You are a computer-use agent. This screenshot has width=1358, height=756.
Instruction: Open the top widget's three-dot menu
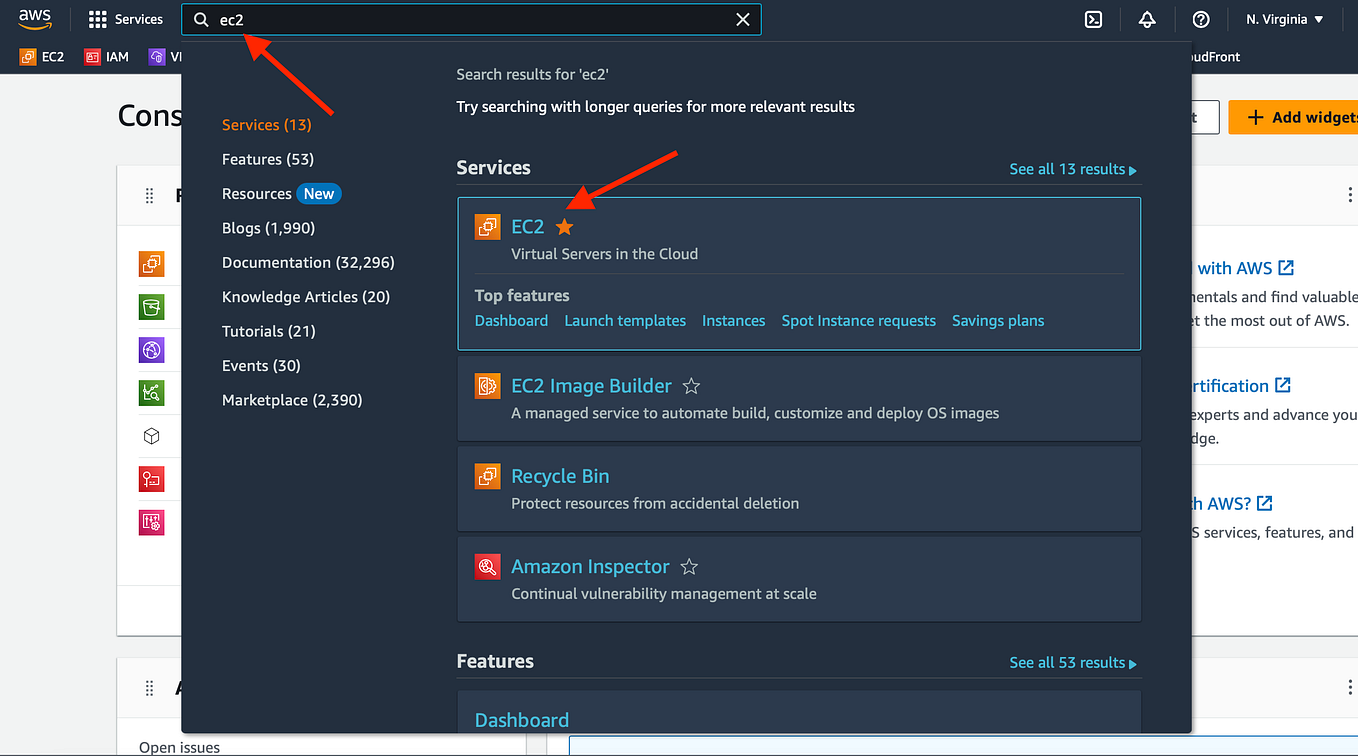1351,194
